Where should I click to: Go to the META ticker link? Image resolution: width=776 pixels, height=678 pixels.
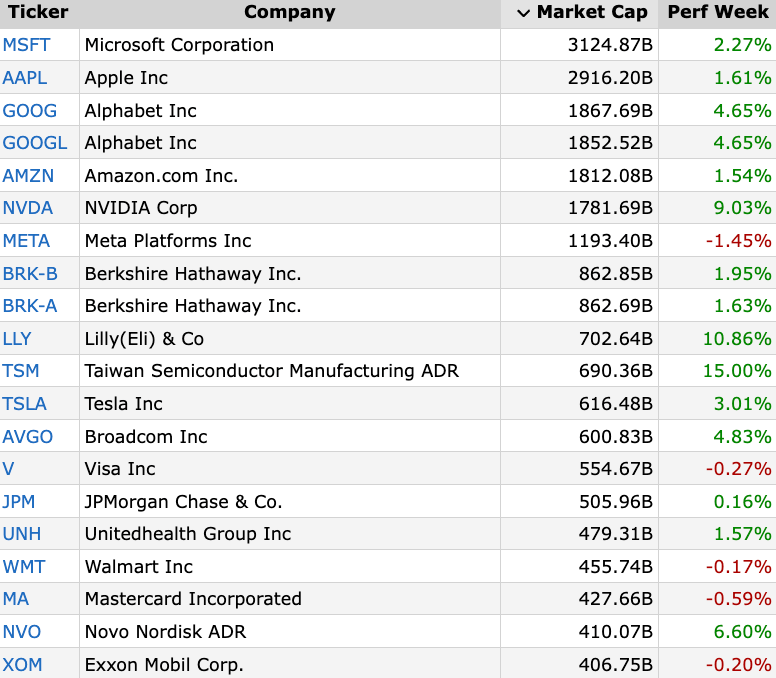pos(26,241)
